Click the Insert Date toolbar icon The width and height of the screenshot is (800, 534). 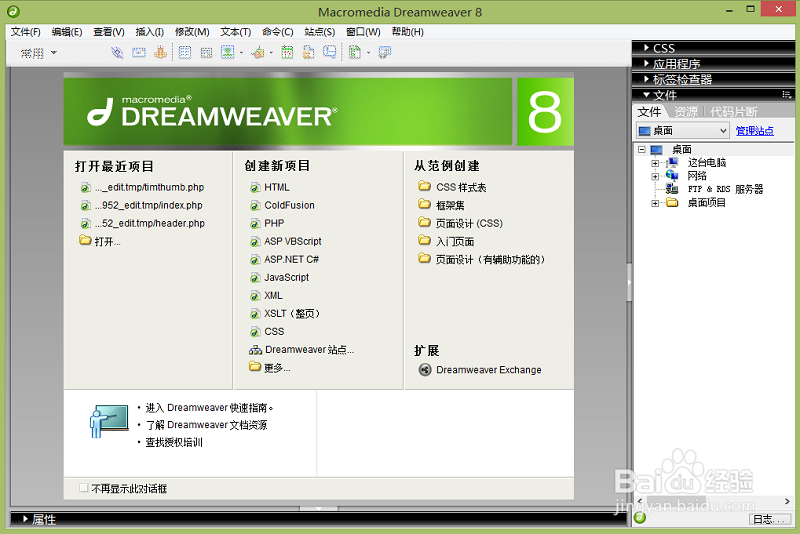[x=287, y=53]
